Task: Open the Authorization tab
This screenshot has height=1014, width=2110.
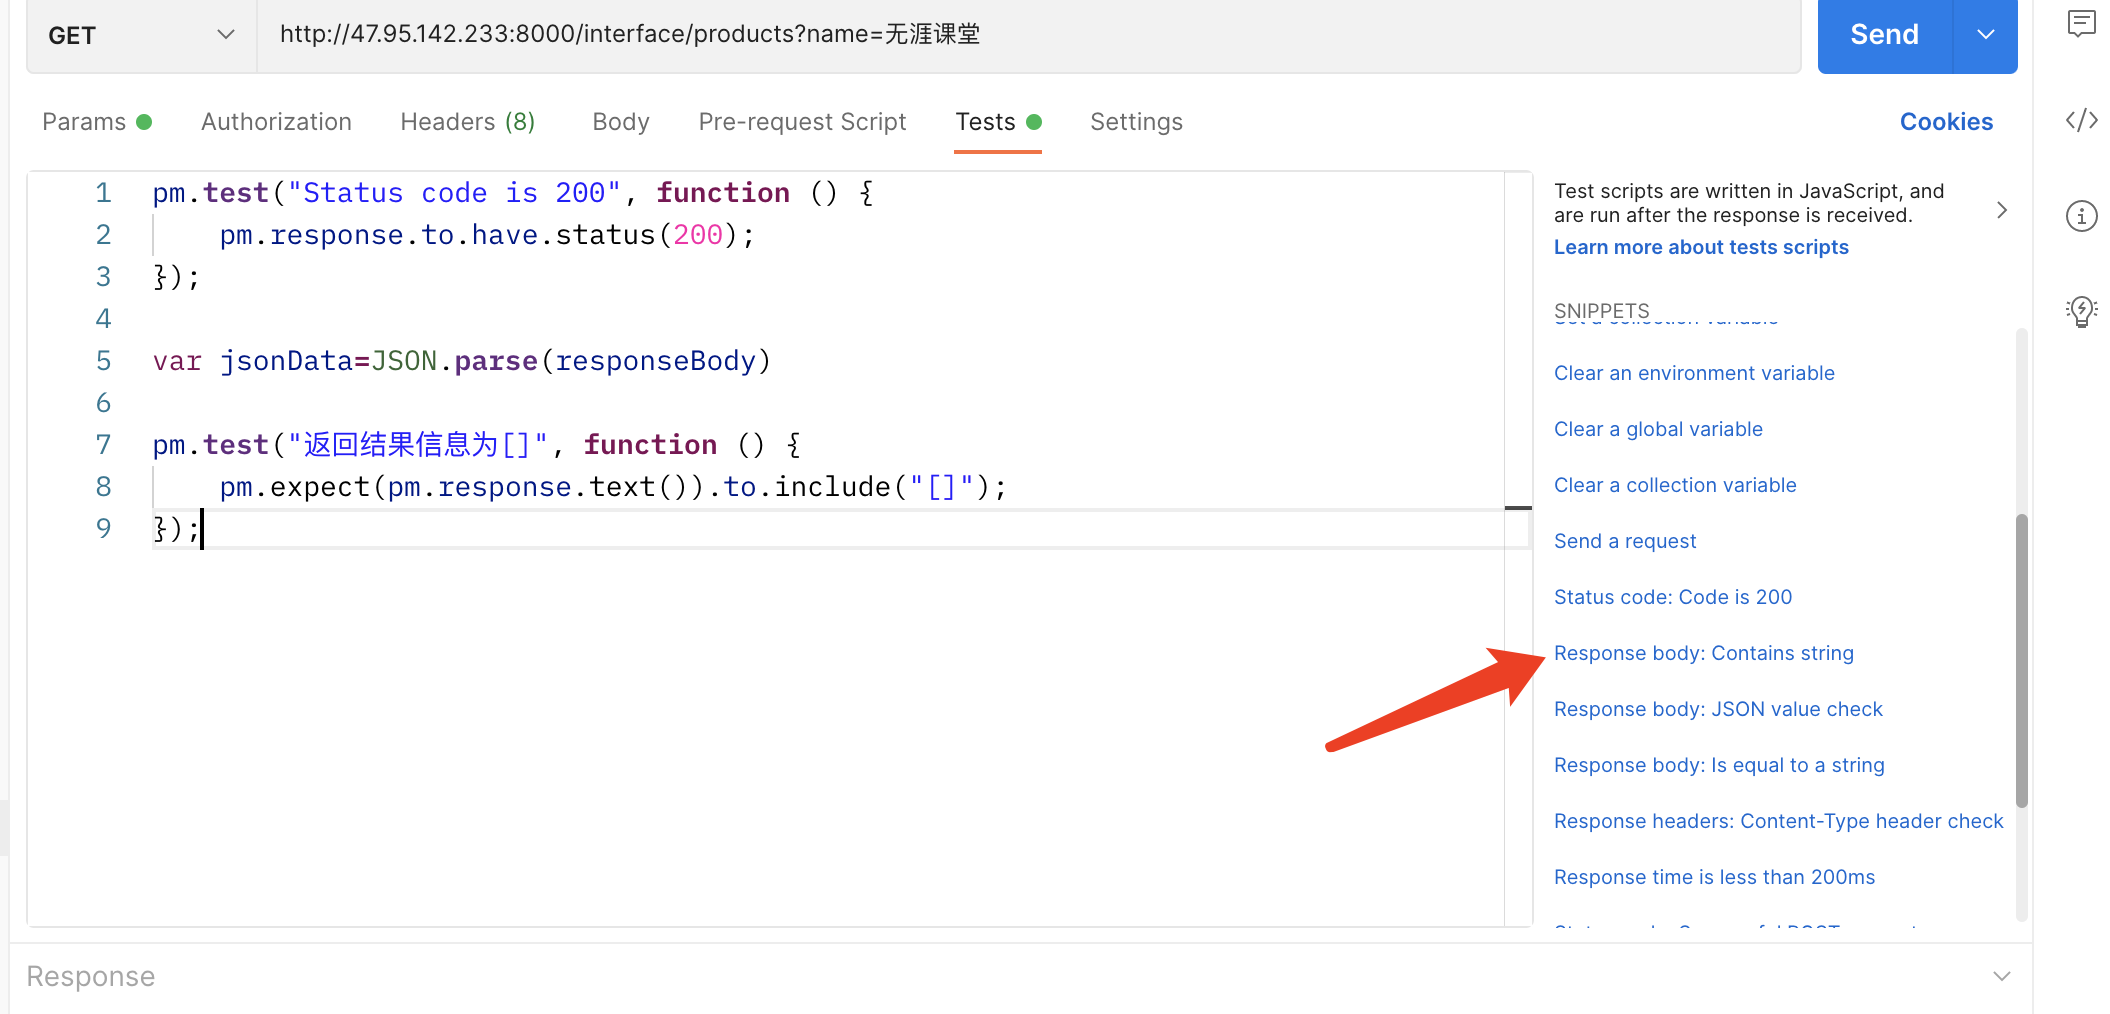Action: (276, 122)
